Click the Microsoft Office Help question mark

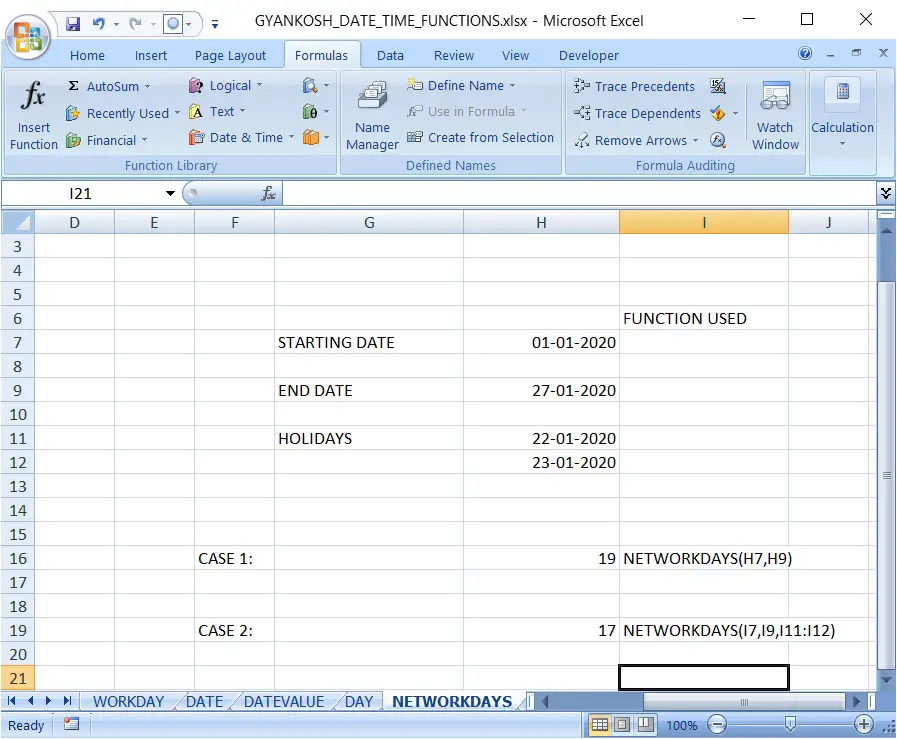pos(805,54)
